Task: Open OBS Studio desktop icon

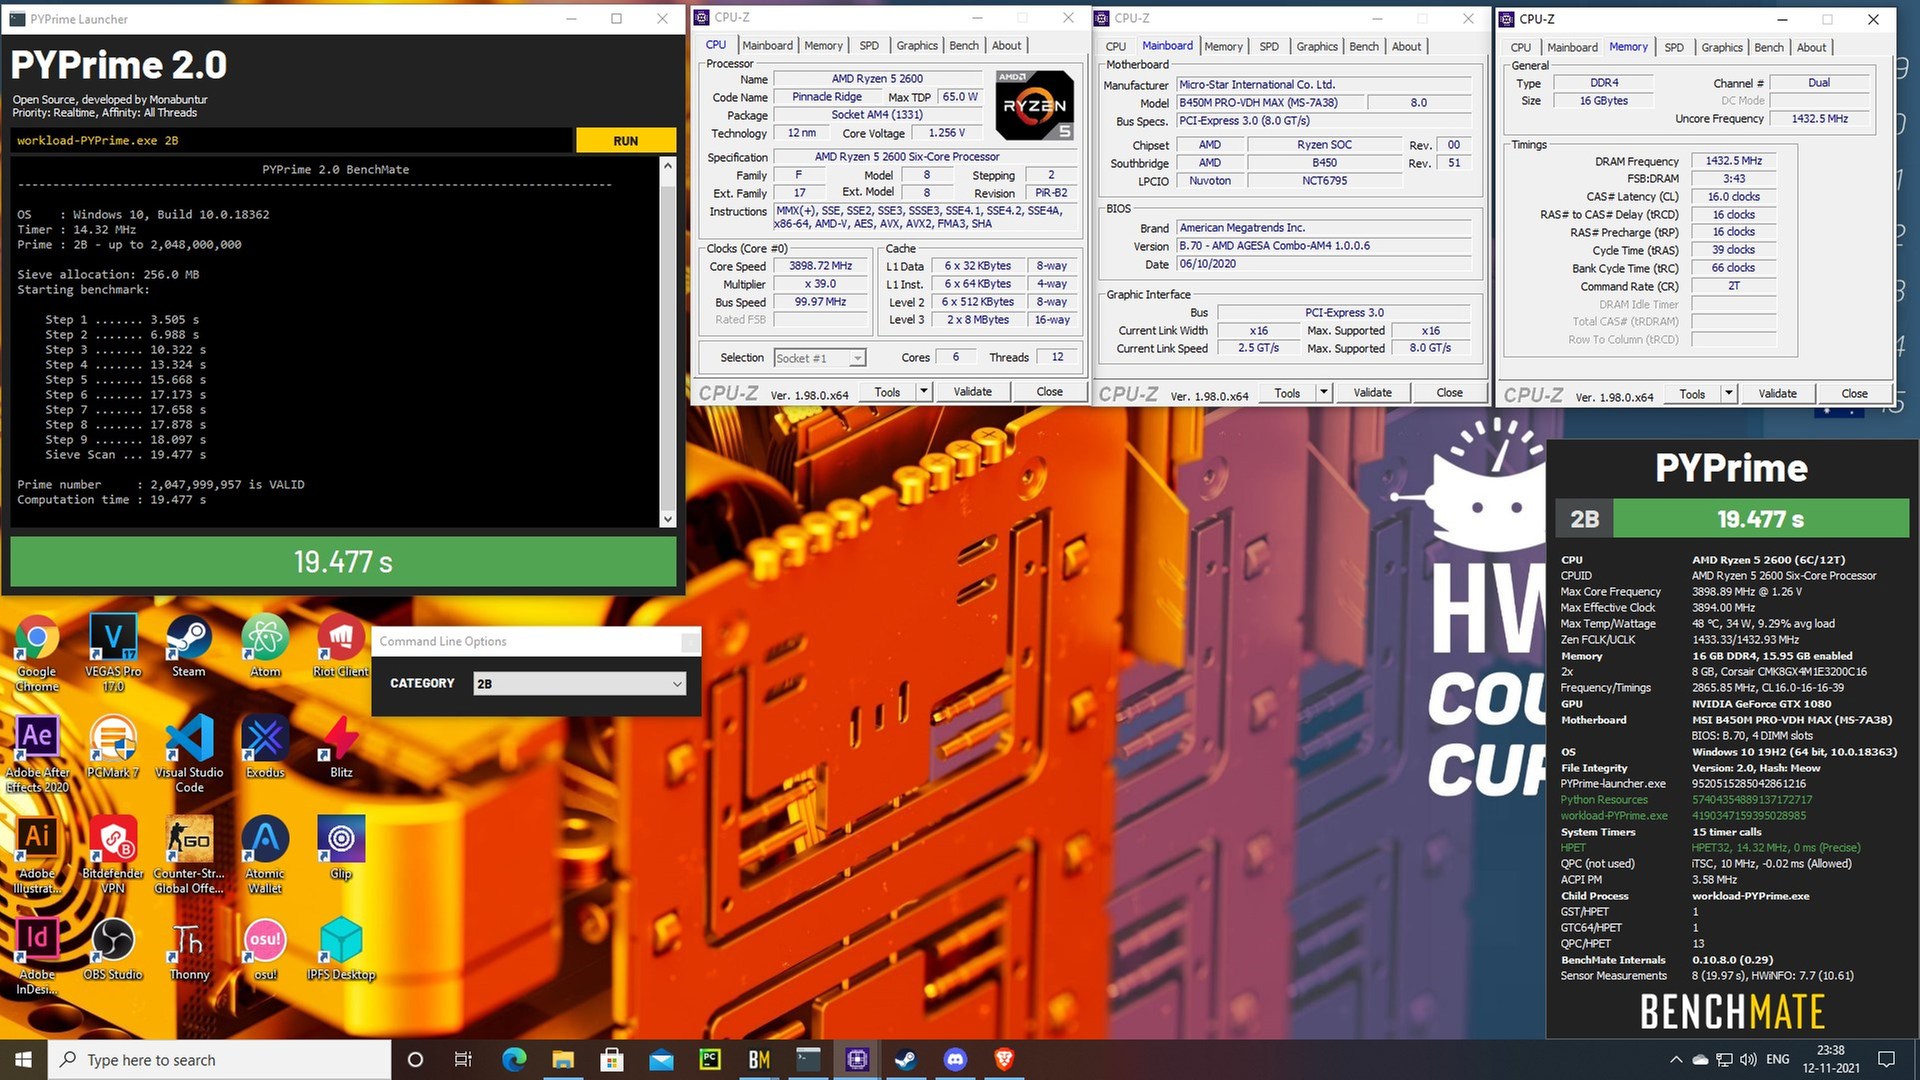Action: pos(113,949)
